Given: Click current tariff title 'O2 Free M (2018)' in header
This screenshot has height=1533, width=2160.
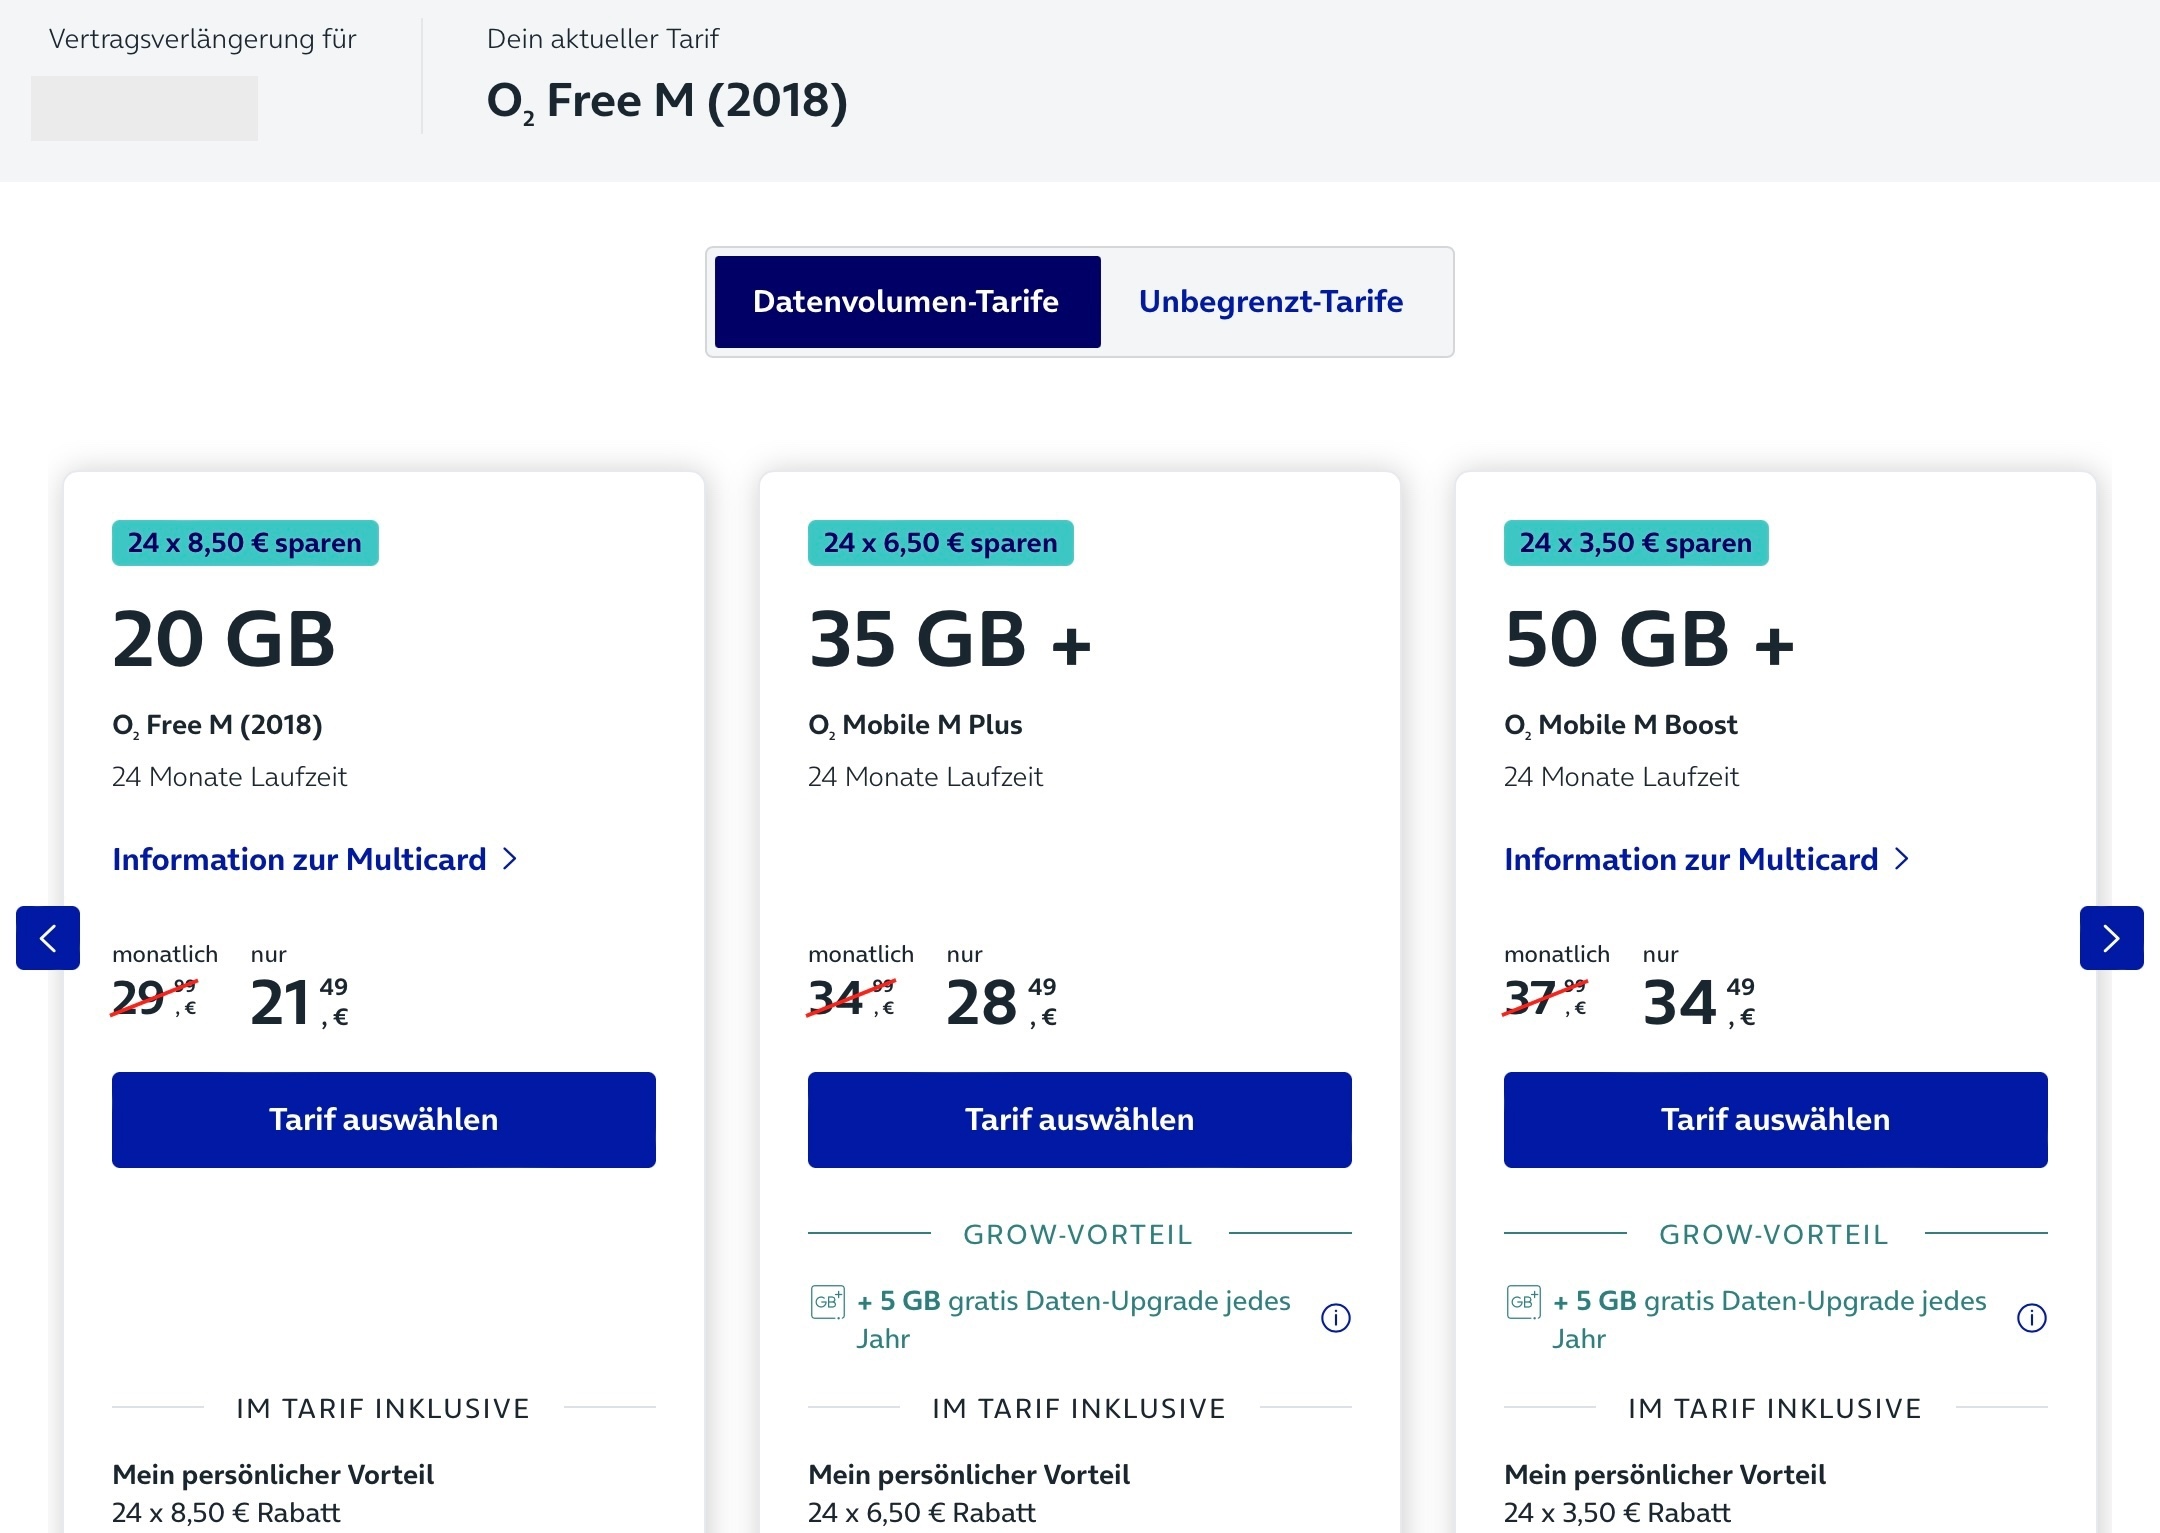Looking at the screenshot, I should [x=667, y=101].
